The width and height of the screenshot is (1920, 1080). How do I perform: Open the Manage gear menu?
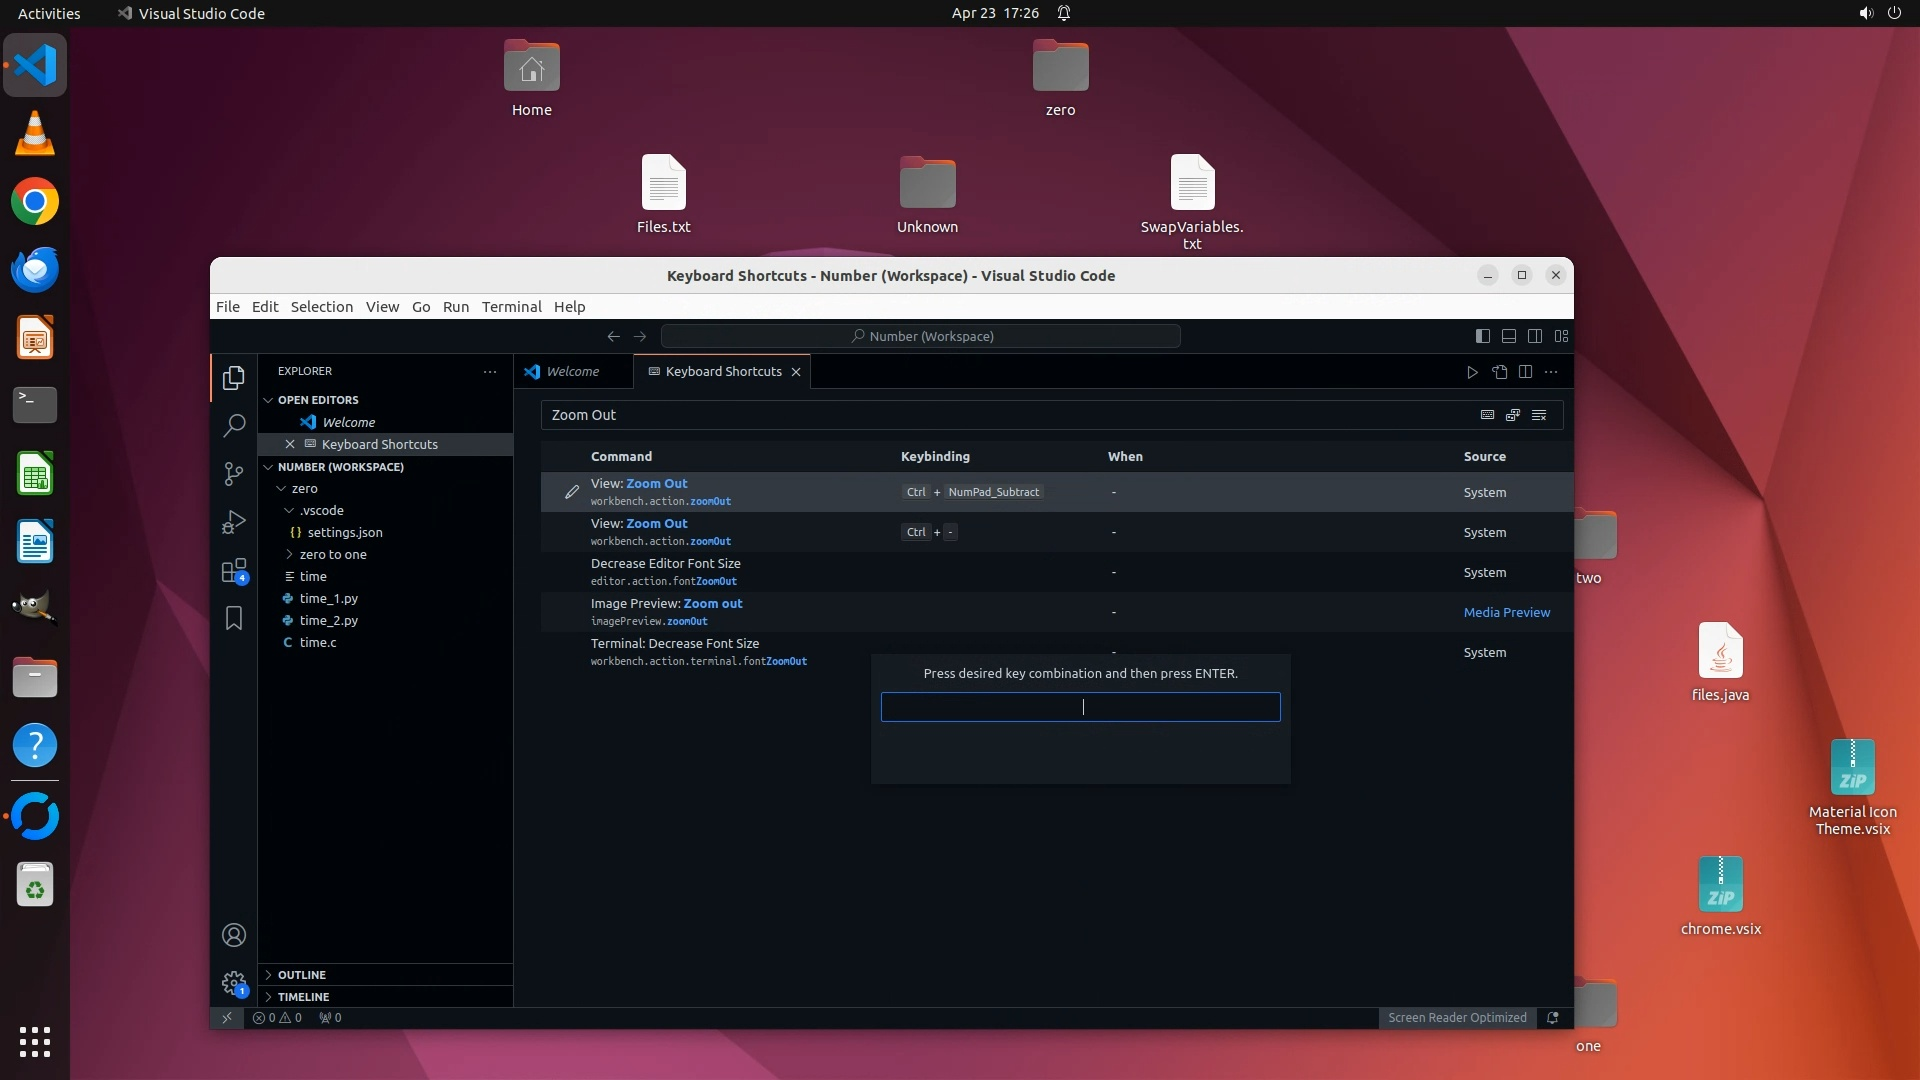coord(233,983)
